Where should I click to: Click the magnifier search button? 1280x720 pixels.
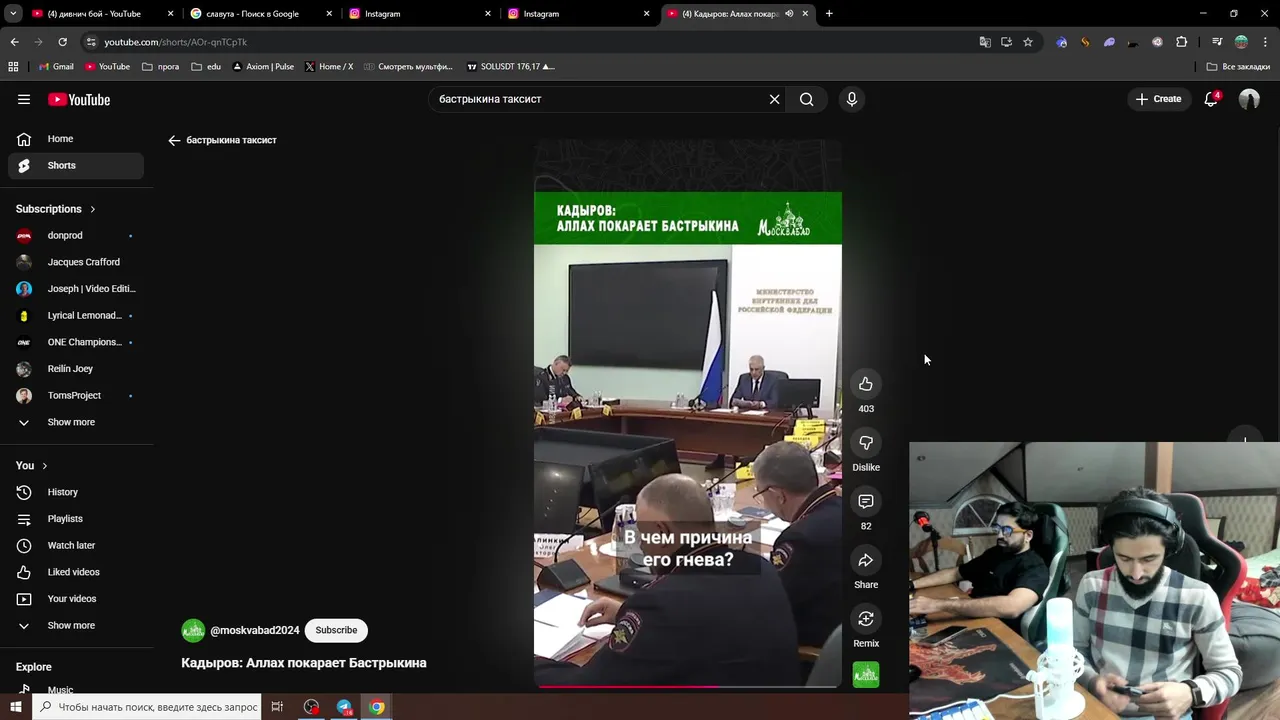pyautogui.click(x=806, y=99)
